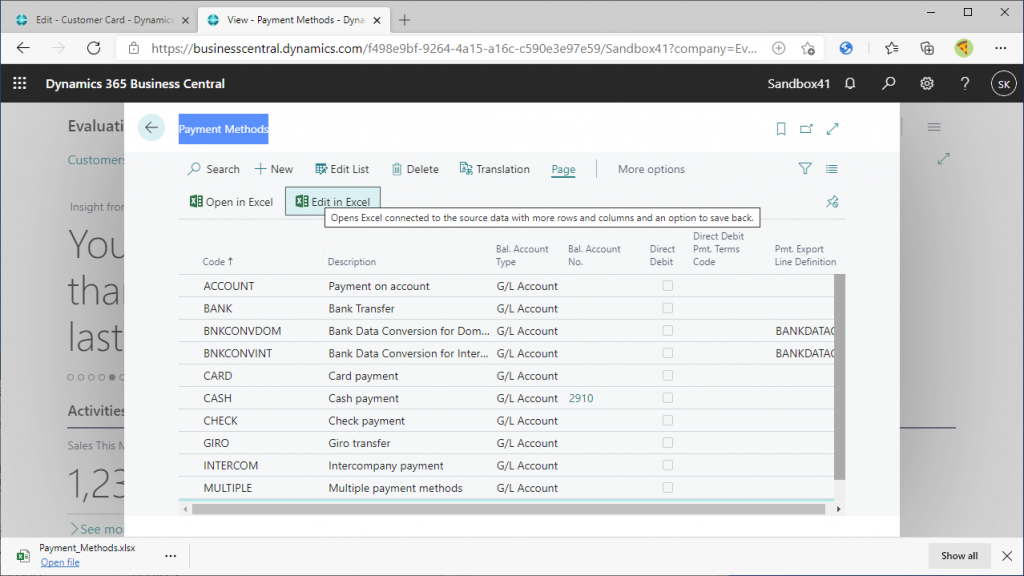Bookmark the Payment Methods page
The image size is (1024, 576).
tap(780, 129)
